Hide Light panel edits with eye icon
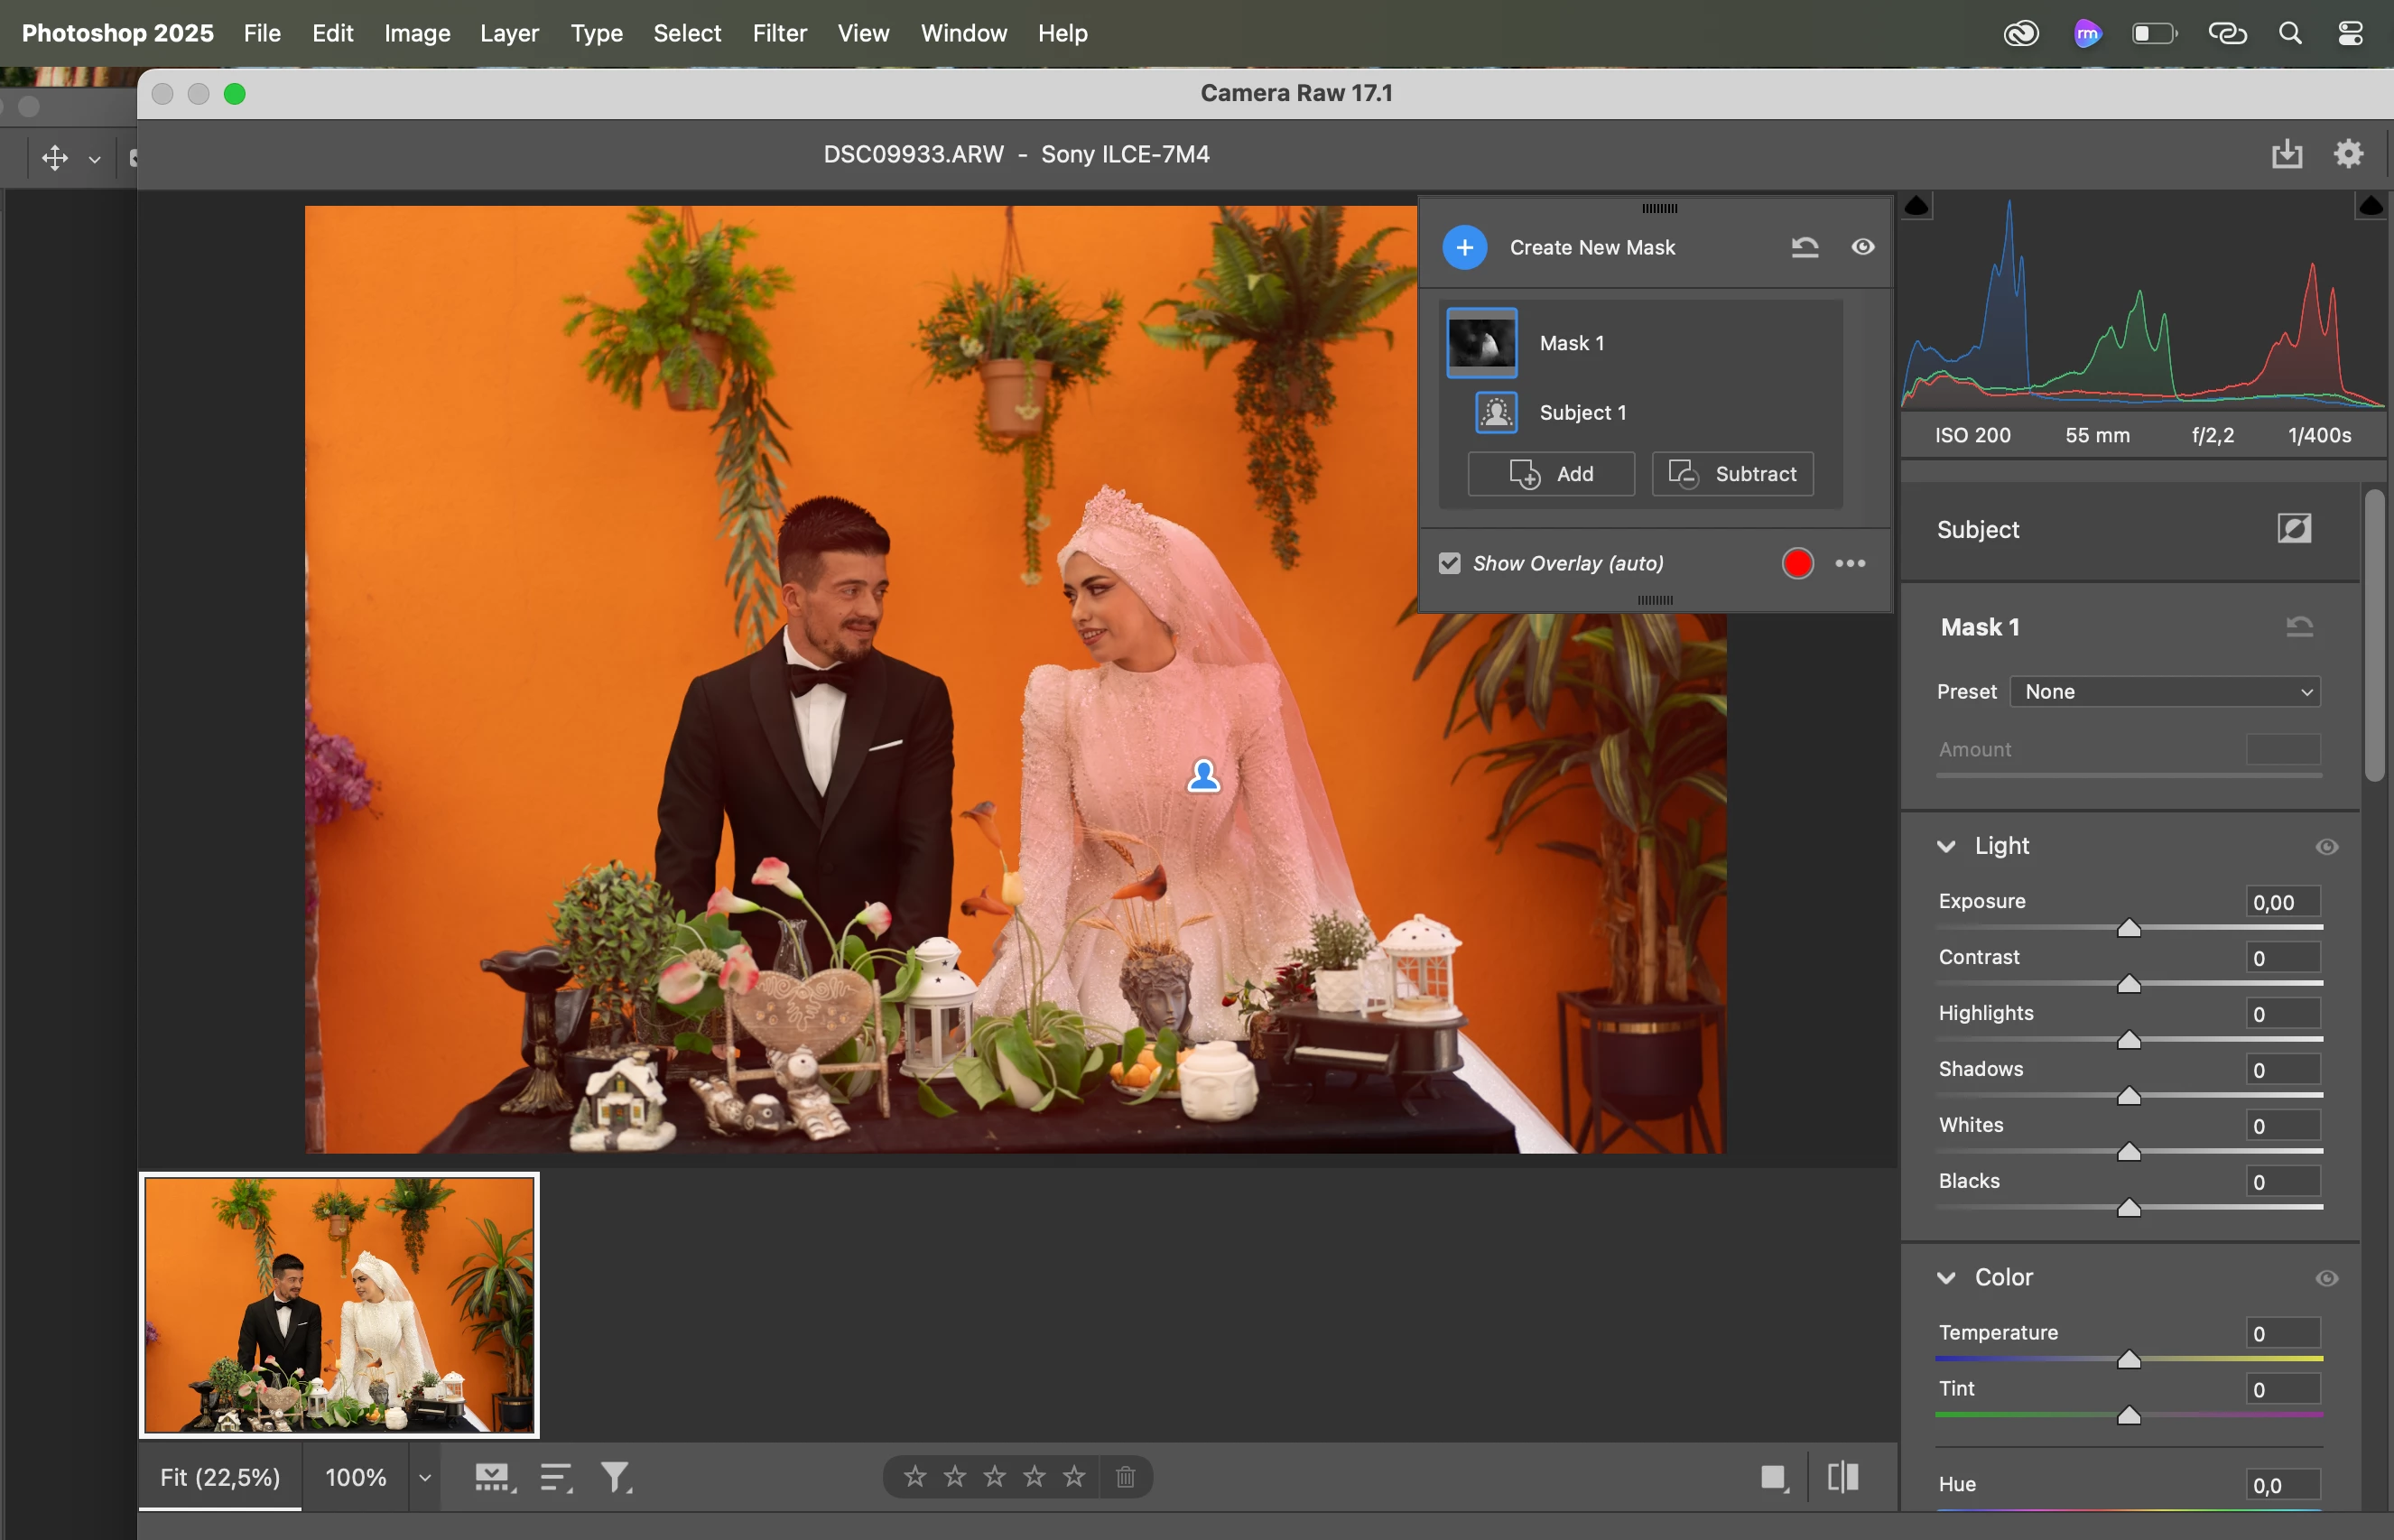 tap(2326, 847)
